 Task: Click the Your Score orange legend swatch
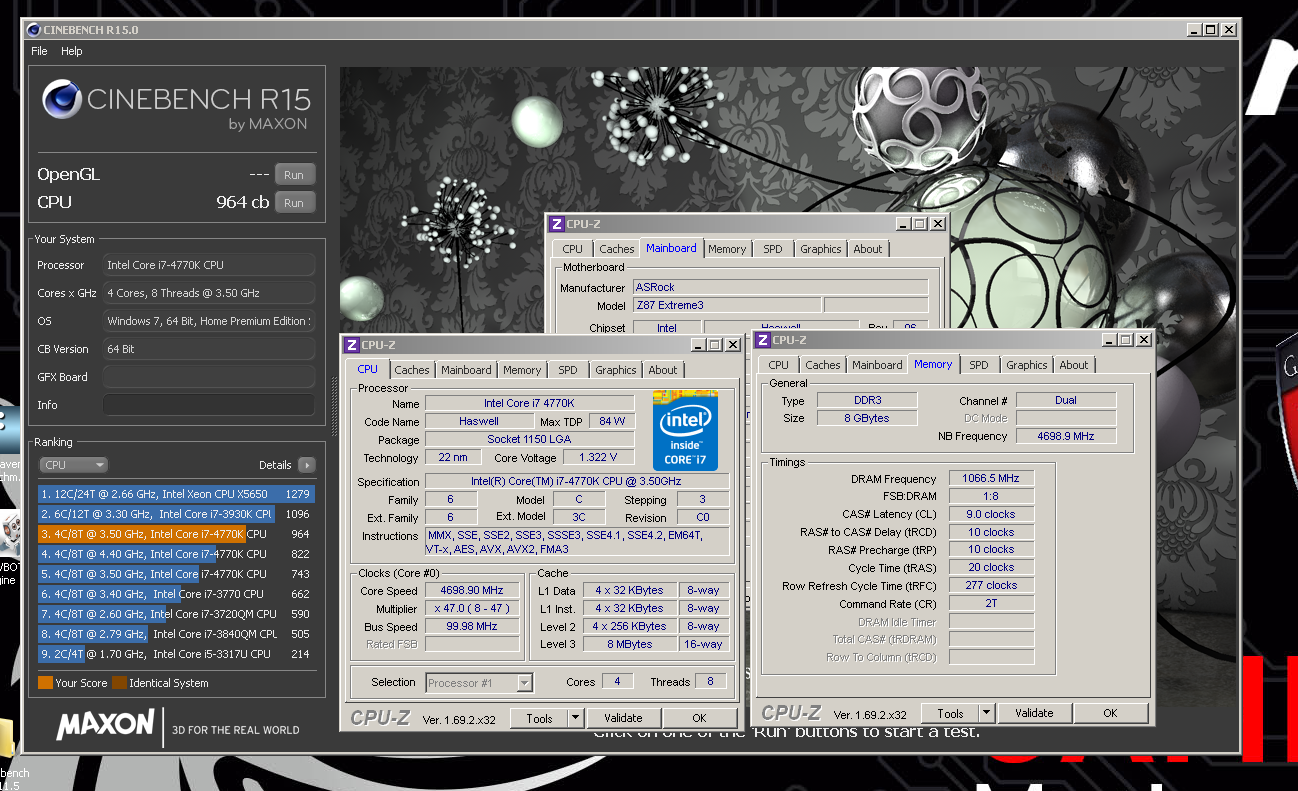pyautogui.click(x=45, y=683)
